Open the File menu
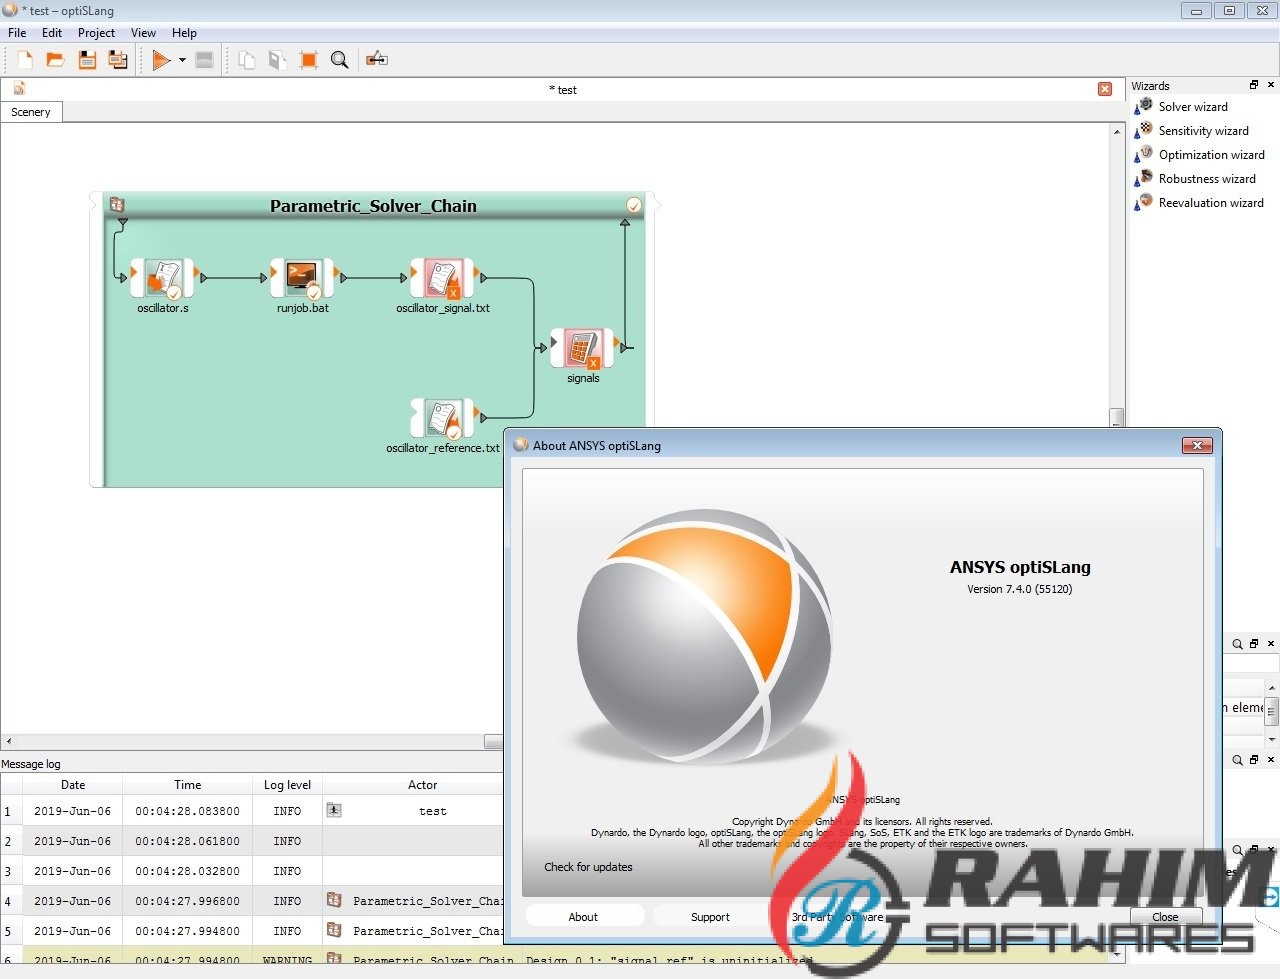This screenshot has width=1280, height=979. tap(17, 33)
